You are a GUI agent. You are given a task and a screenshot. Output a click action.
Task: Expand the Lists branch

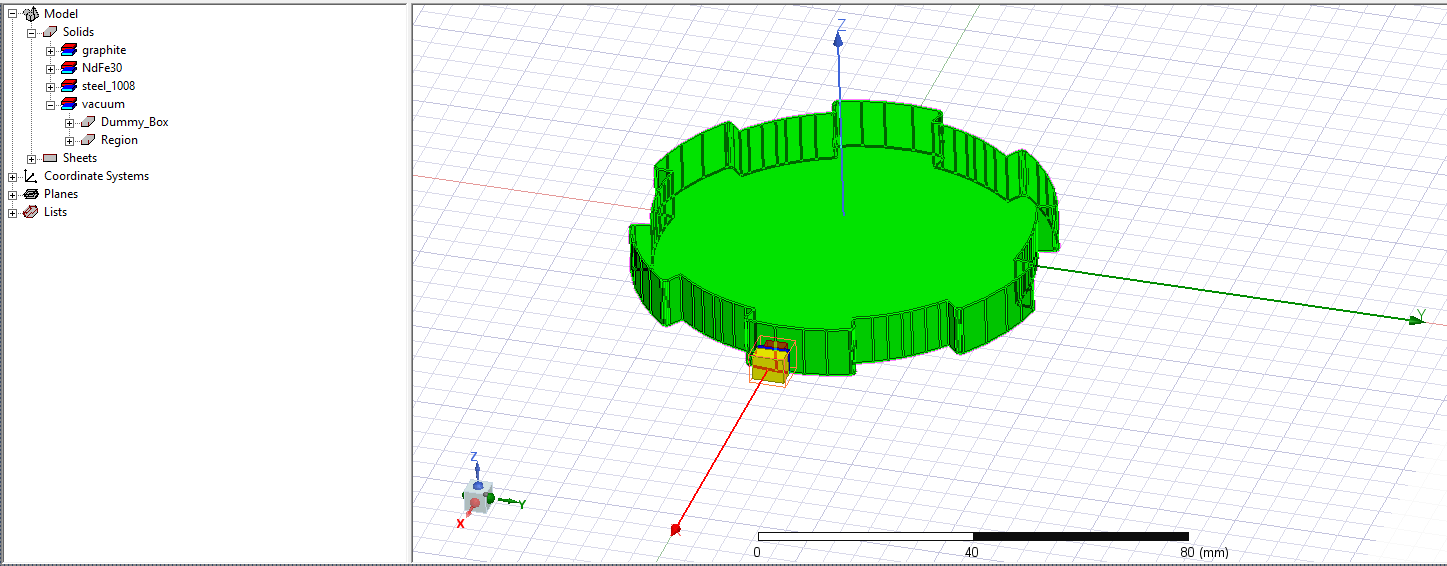[x=13, y=212]
